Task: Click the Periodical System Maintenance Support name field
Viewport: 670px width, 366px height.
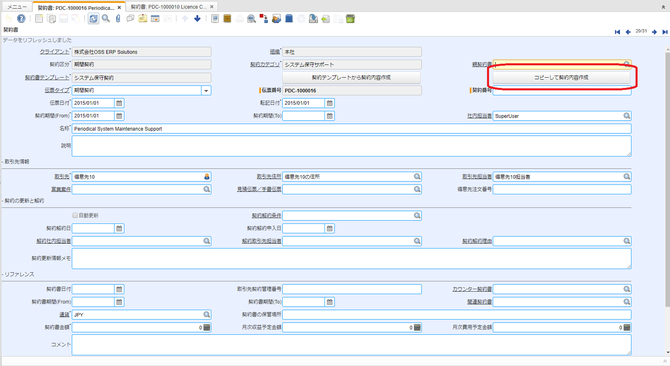Action: (351, 129)
